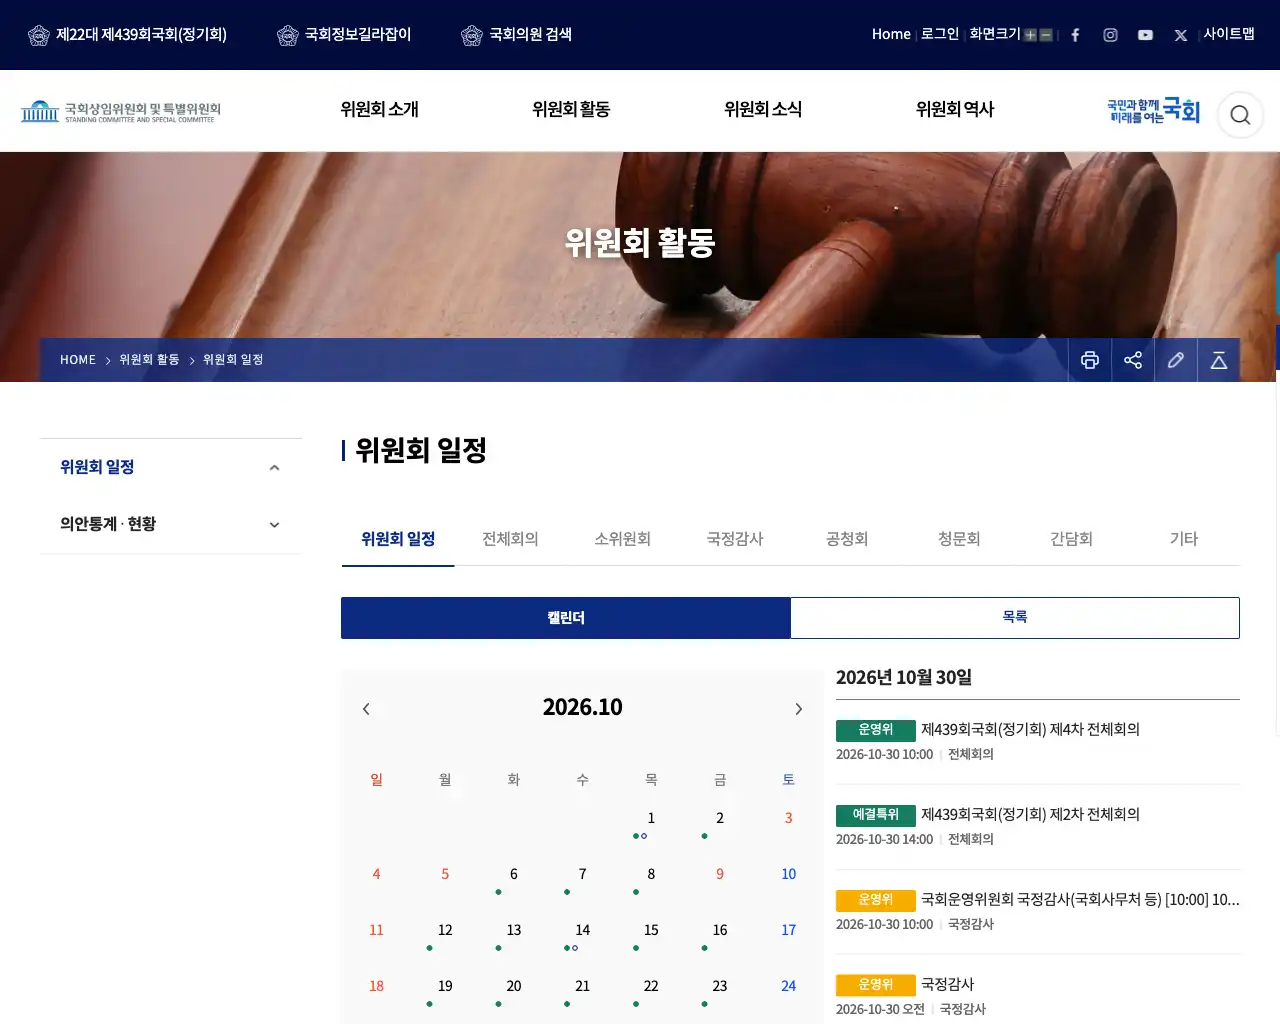This screenshot has height=1024, width=1280.
Task: Open 위원회 역사 main menu
Action: click(x=955, y=110)
